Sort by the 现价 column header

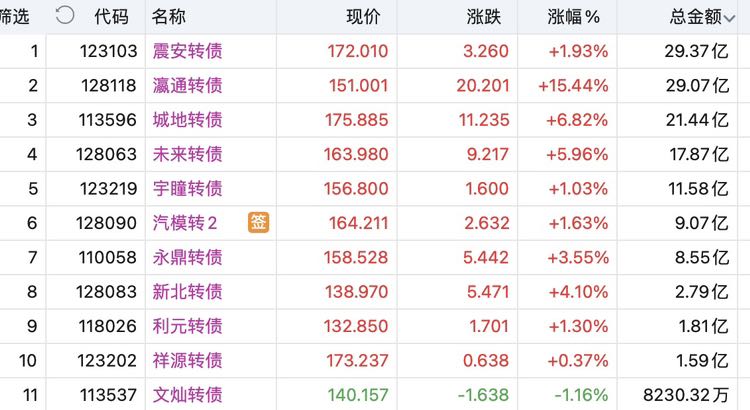[363, 17]
